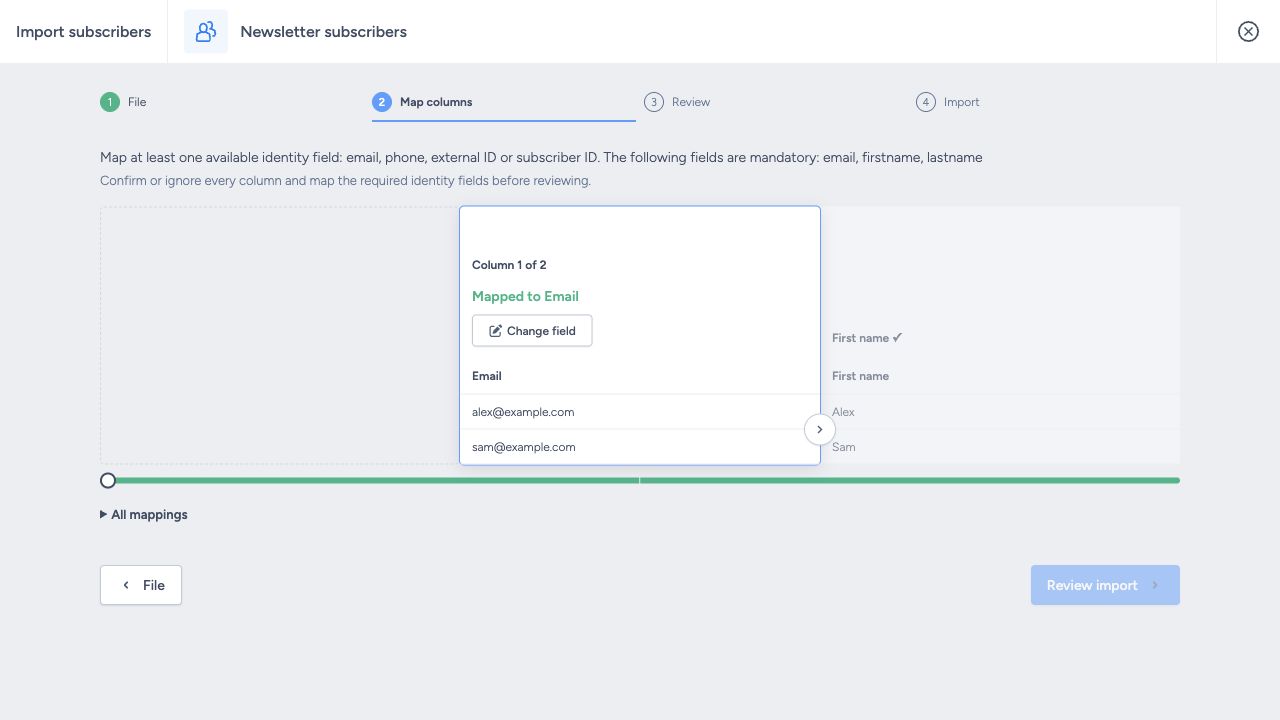The image size is (1280, 720).
Task: Click the Newsletter subscribers people icon
Action: tap(206, 32)
